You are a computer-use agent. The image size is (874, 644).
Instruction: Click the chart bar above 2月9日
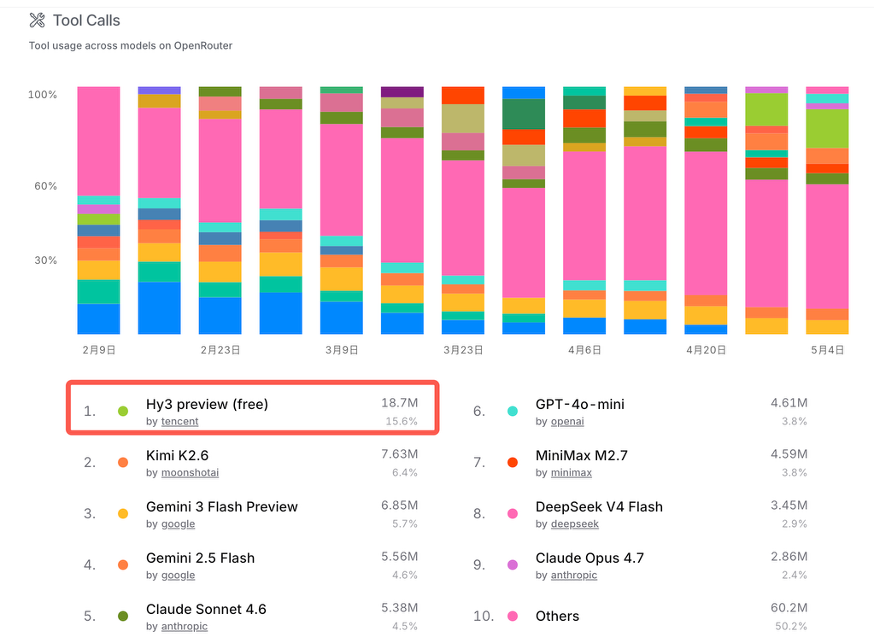[99, 210]
